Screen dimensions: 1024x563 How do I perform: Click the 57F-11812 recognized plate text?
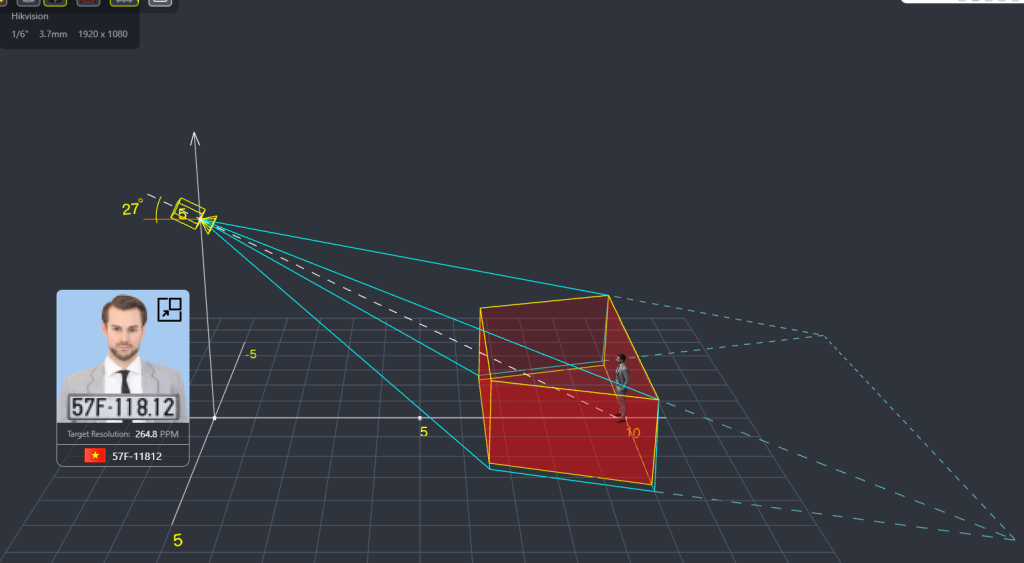tap(136, 457)
